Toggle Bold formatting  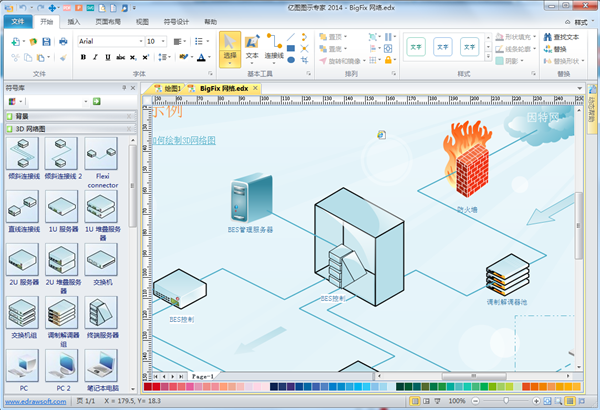tap(83, 57)
